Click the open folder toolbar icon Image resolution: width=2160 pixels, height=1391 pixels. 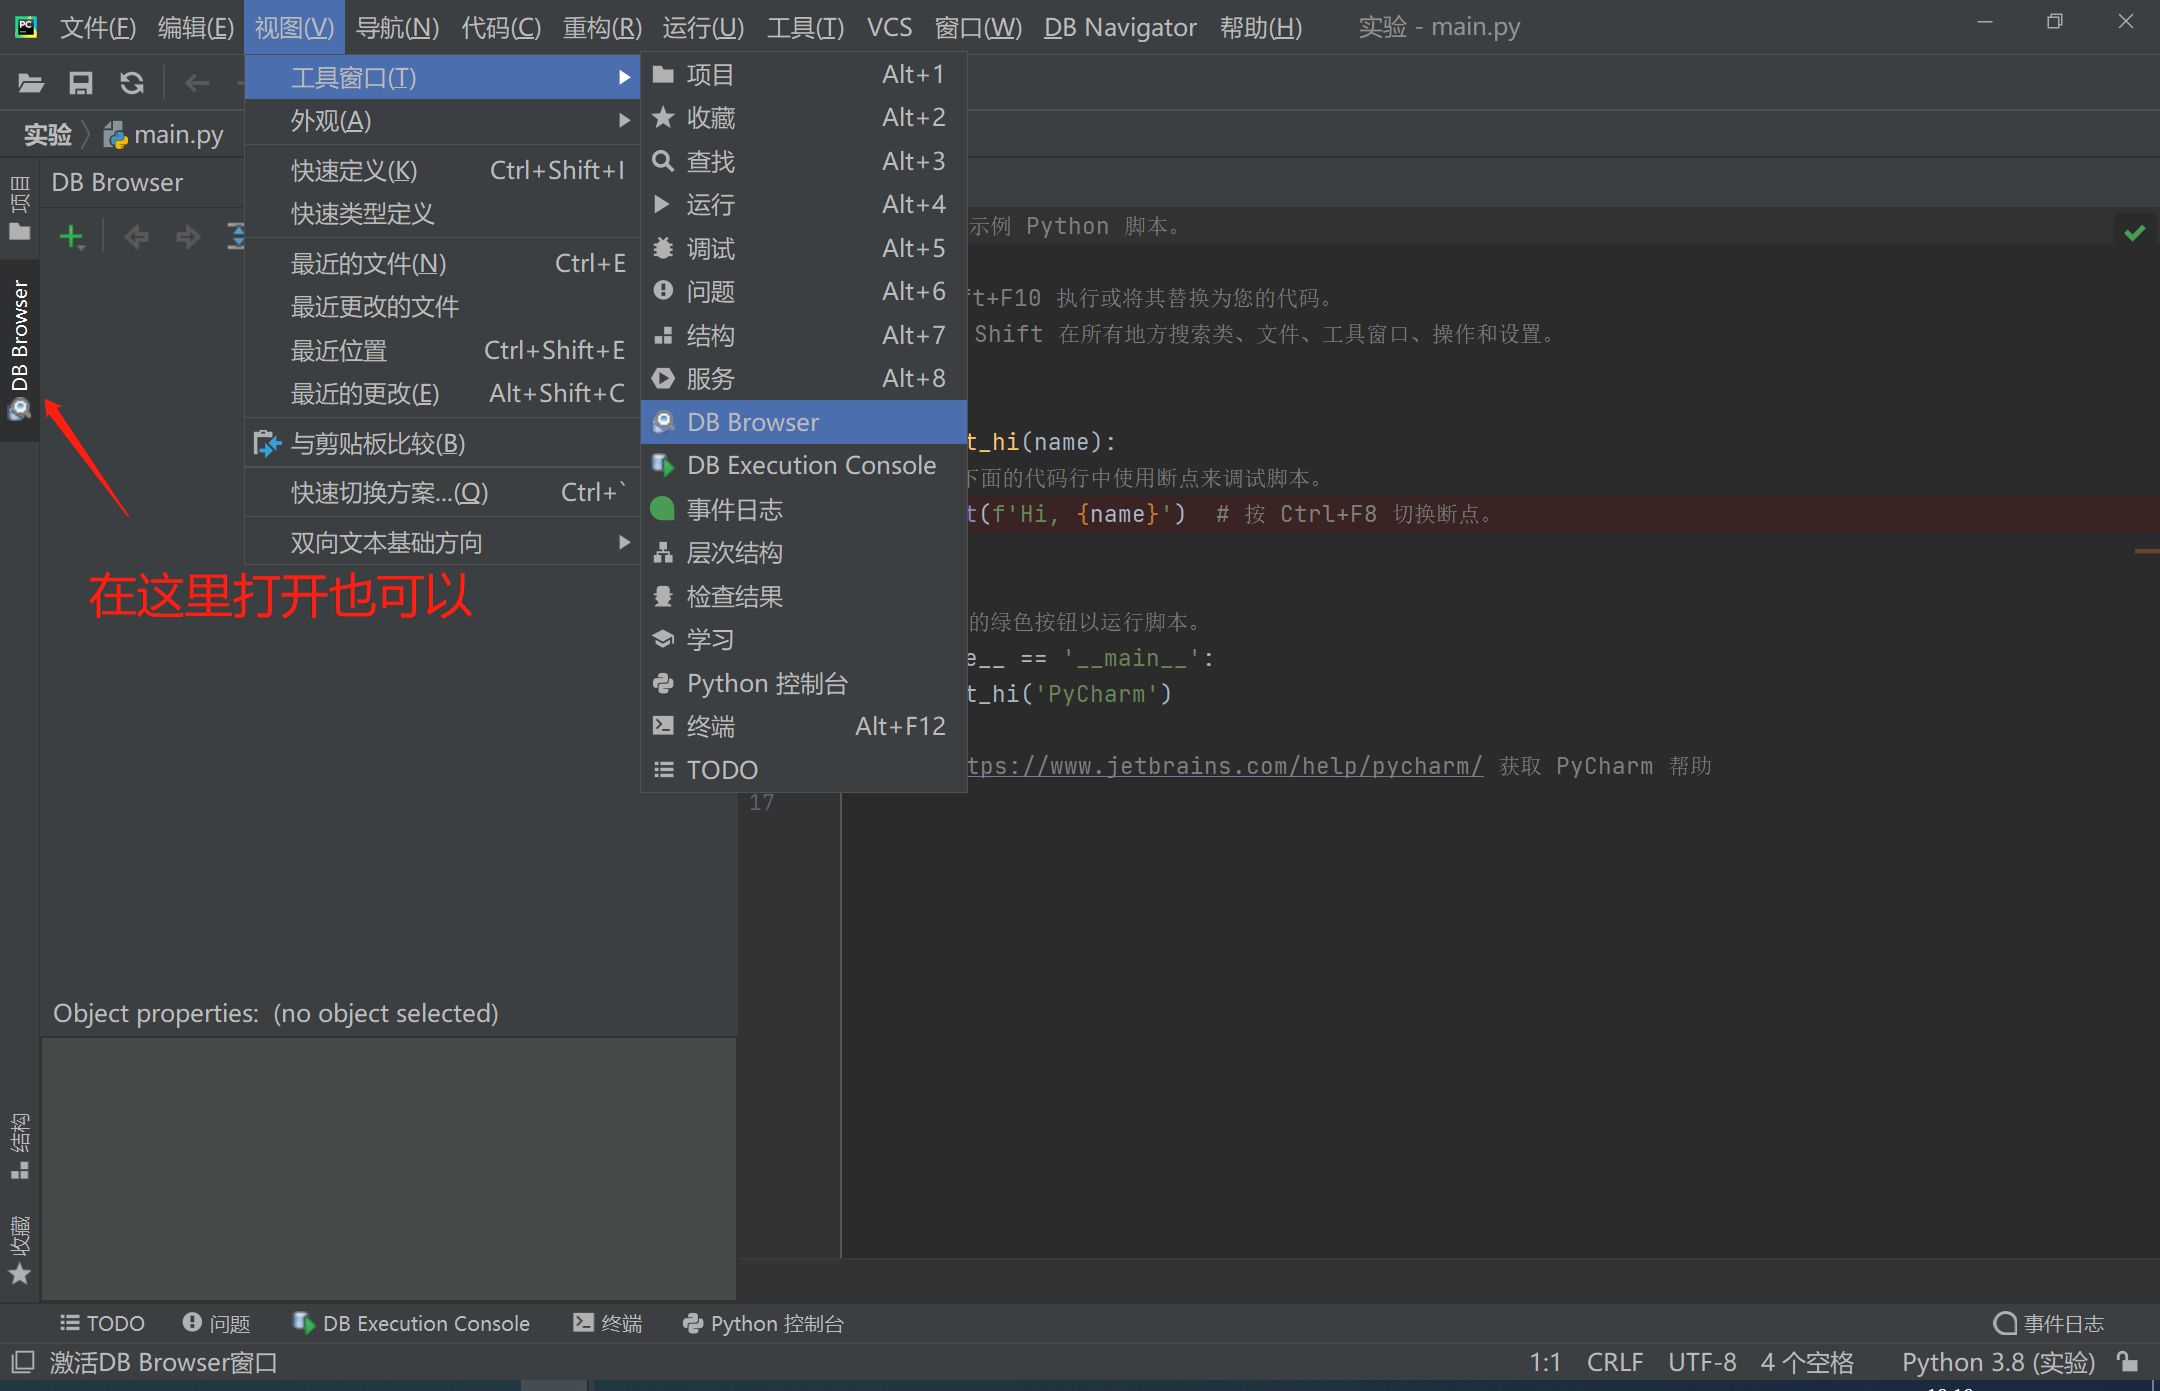pos(31,82)
